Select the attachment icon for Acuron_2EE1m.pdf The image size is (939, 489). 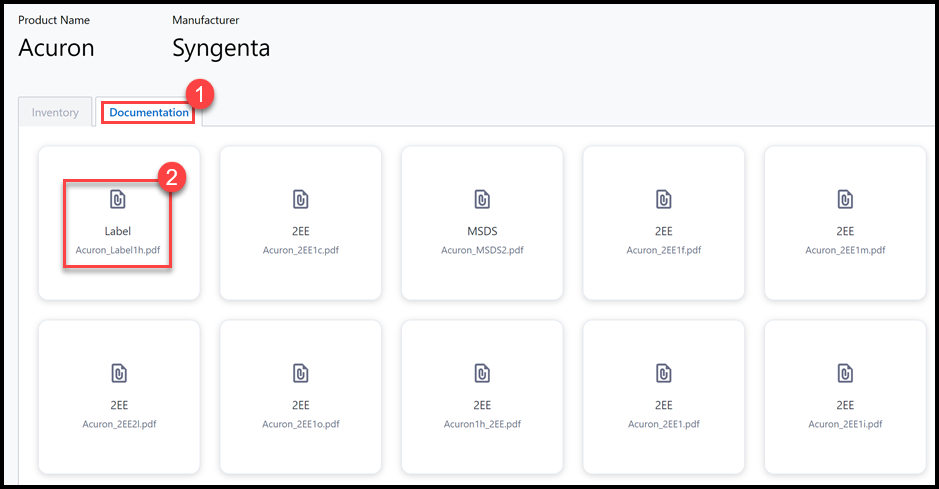point(845,199)
